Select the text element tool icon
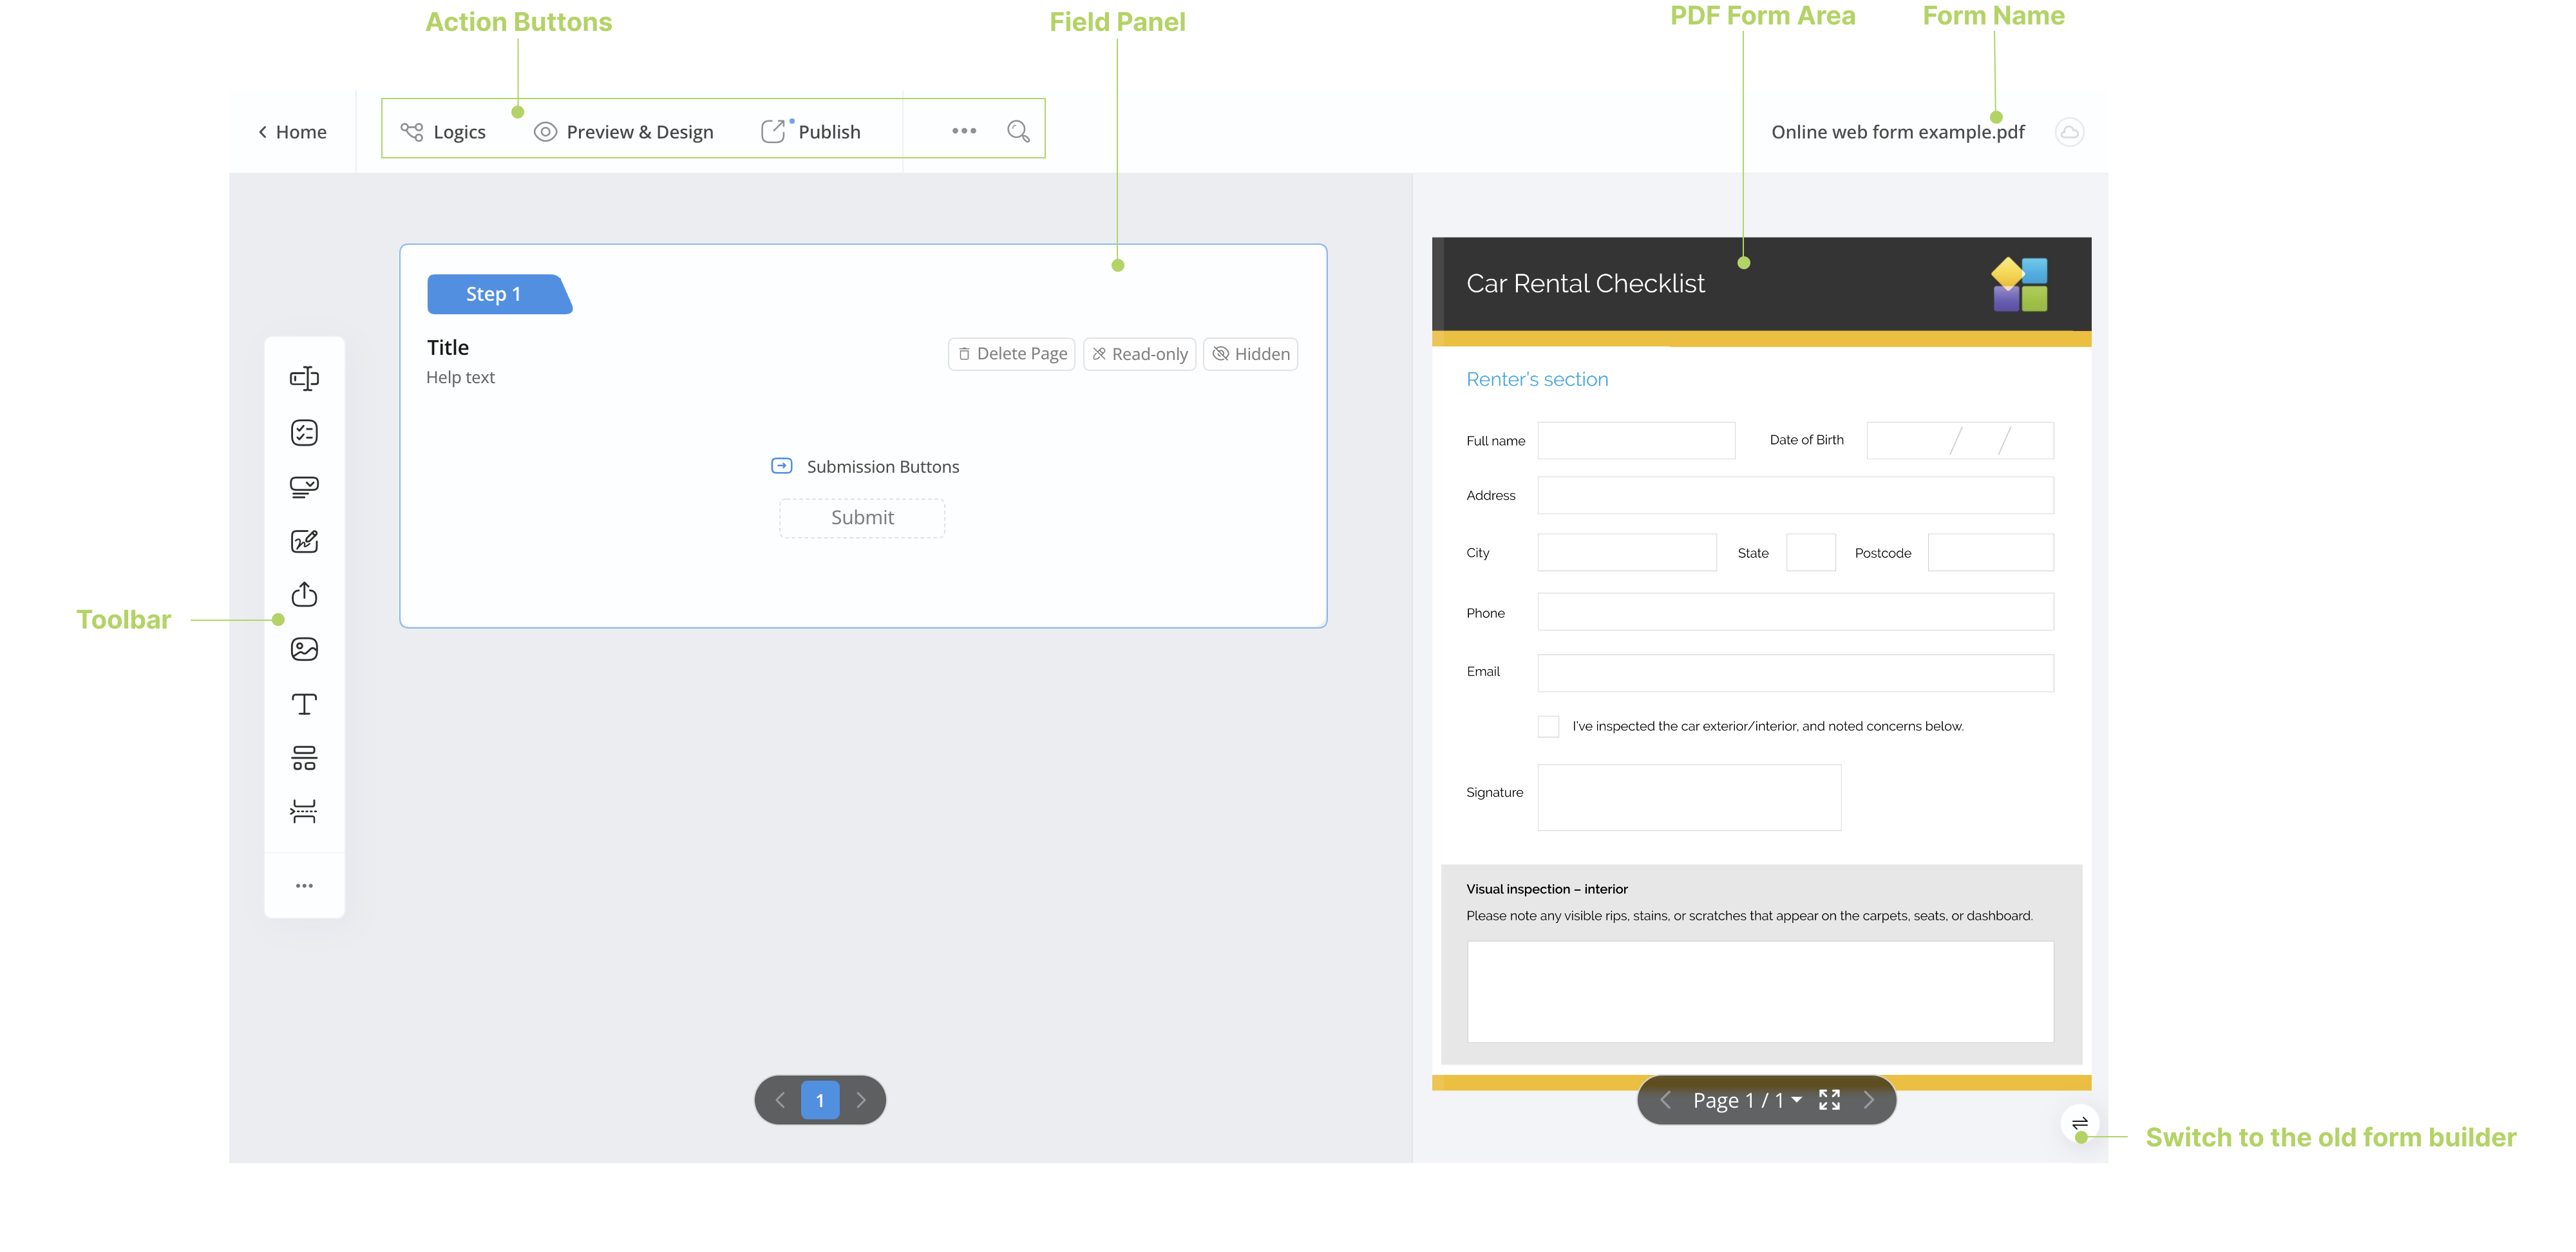 pos(305,703)
